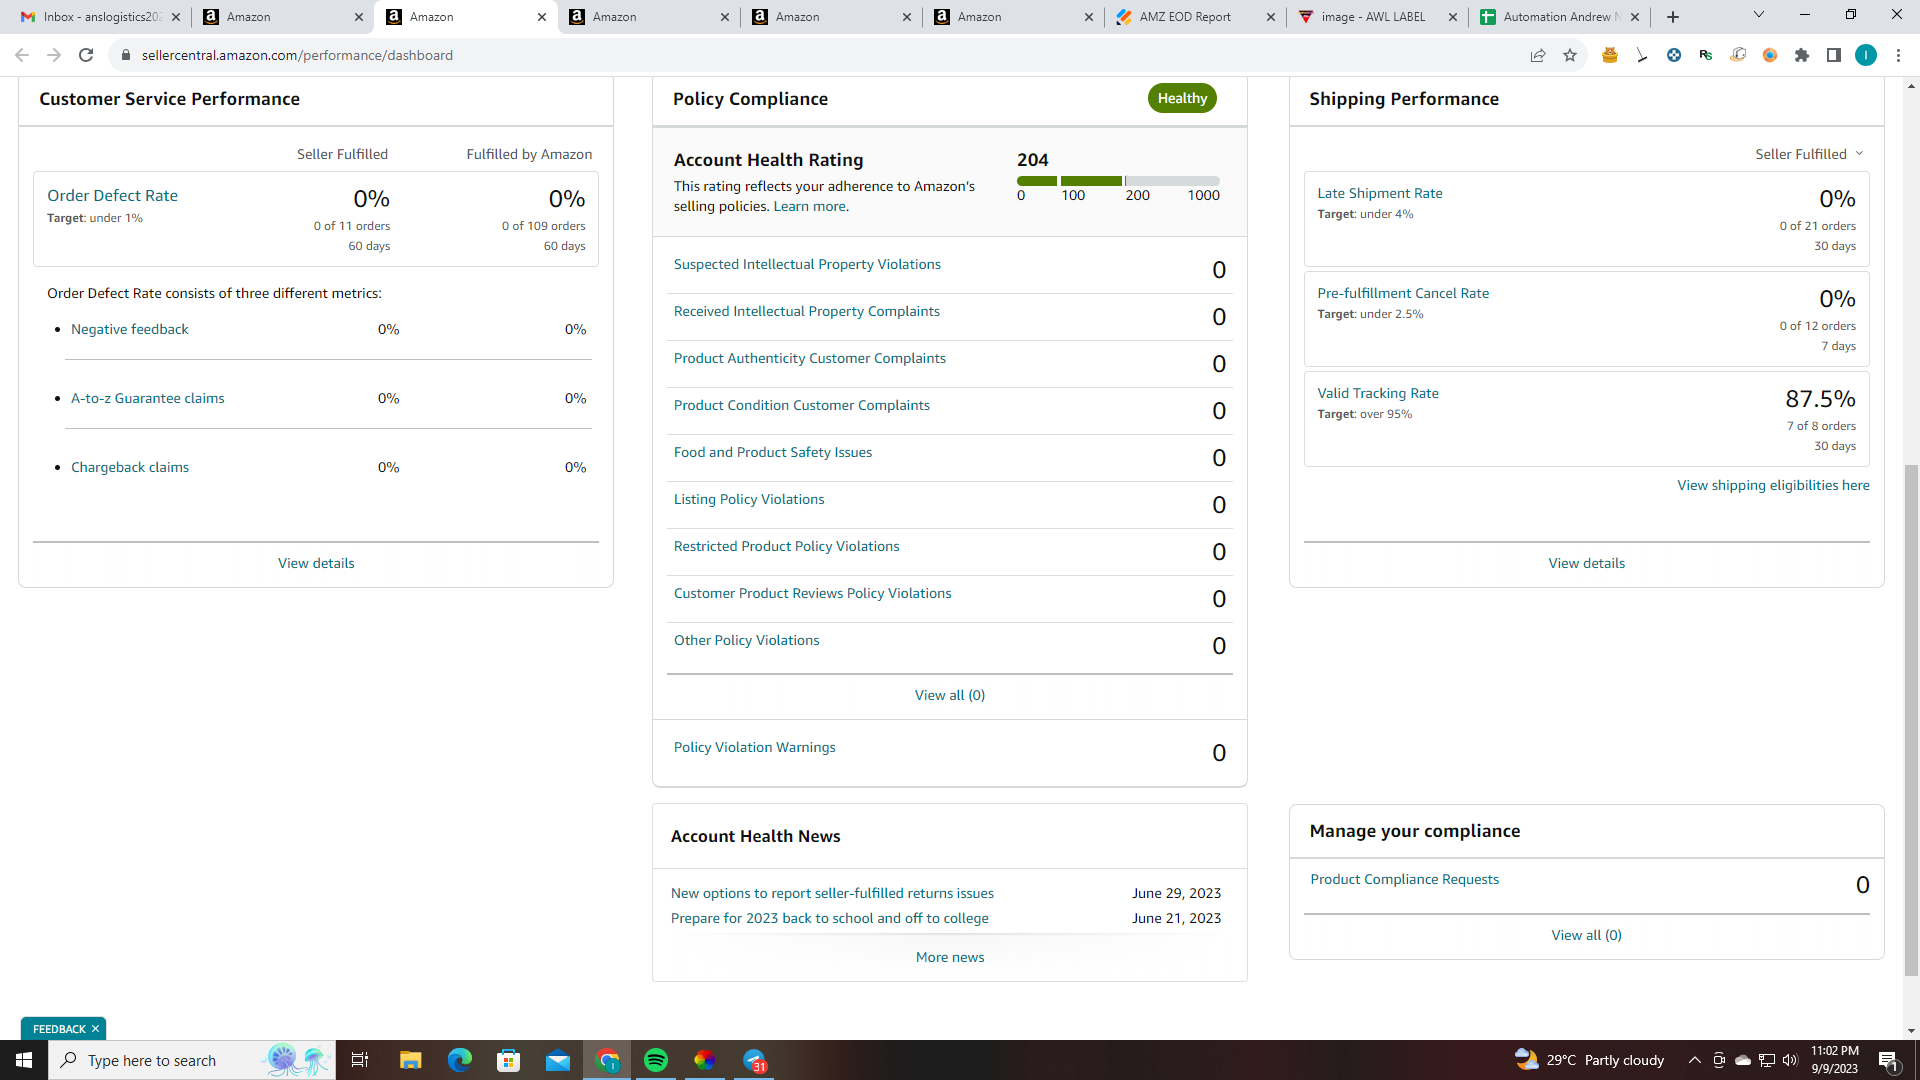Reload the Seller Central page

point(86,55)
